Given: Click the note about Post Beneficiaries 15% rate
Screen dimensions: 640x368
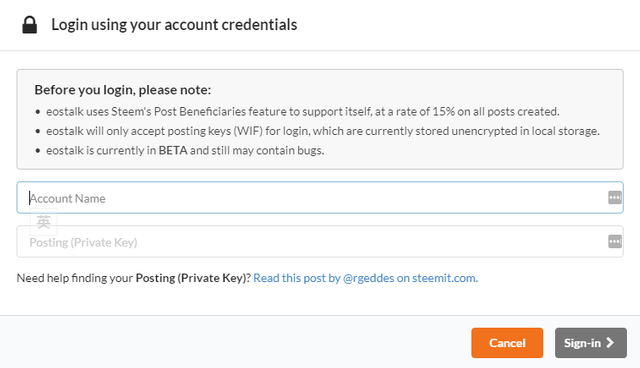Looking at the screenshot, I should pyautogui.click(x=302, y=111).
